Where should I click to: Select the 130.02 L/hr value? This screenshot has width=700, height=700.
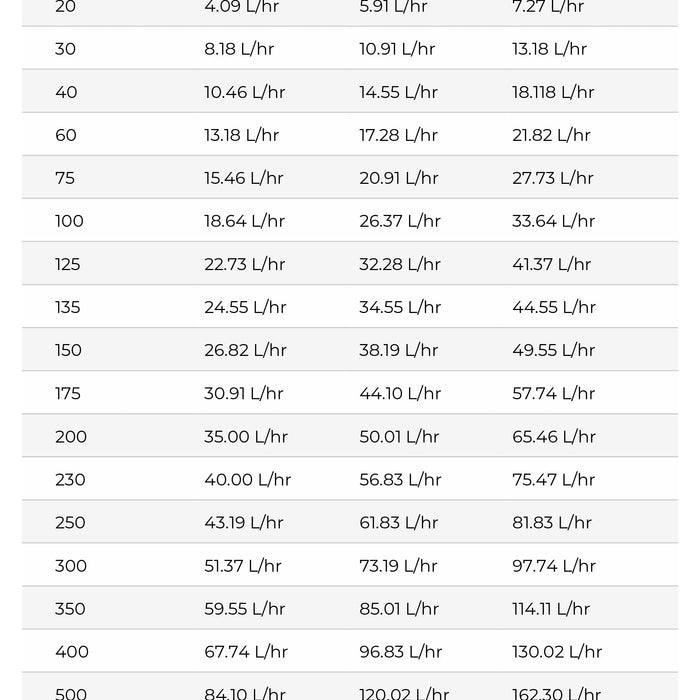click(x=557, y=651)
